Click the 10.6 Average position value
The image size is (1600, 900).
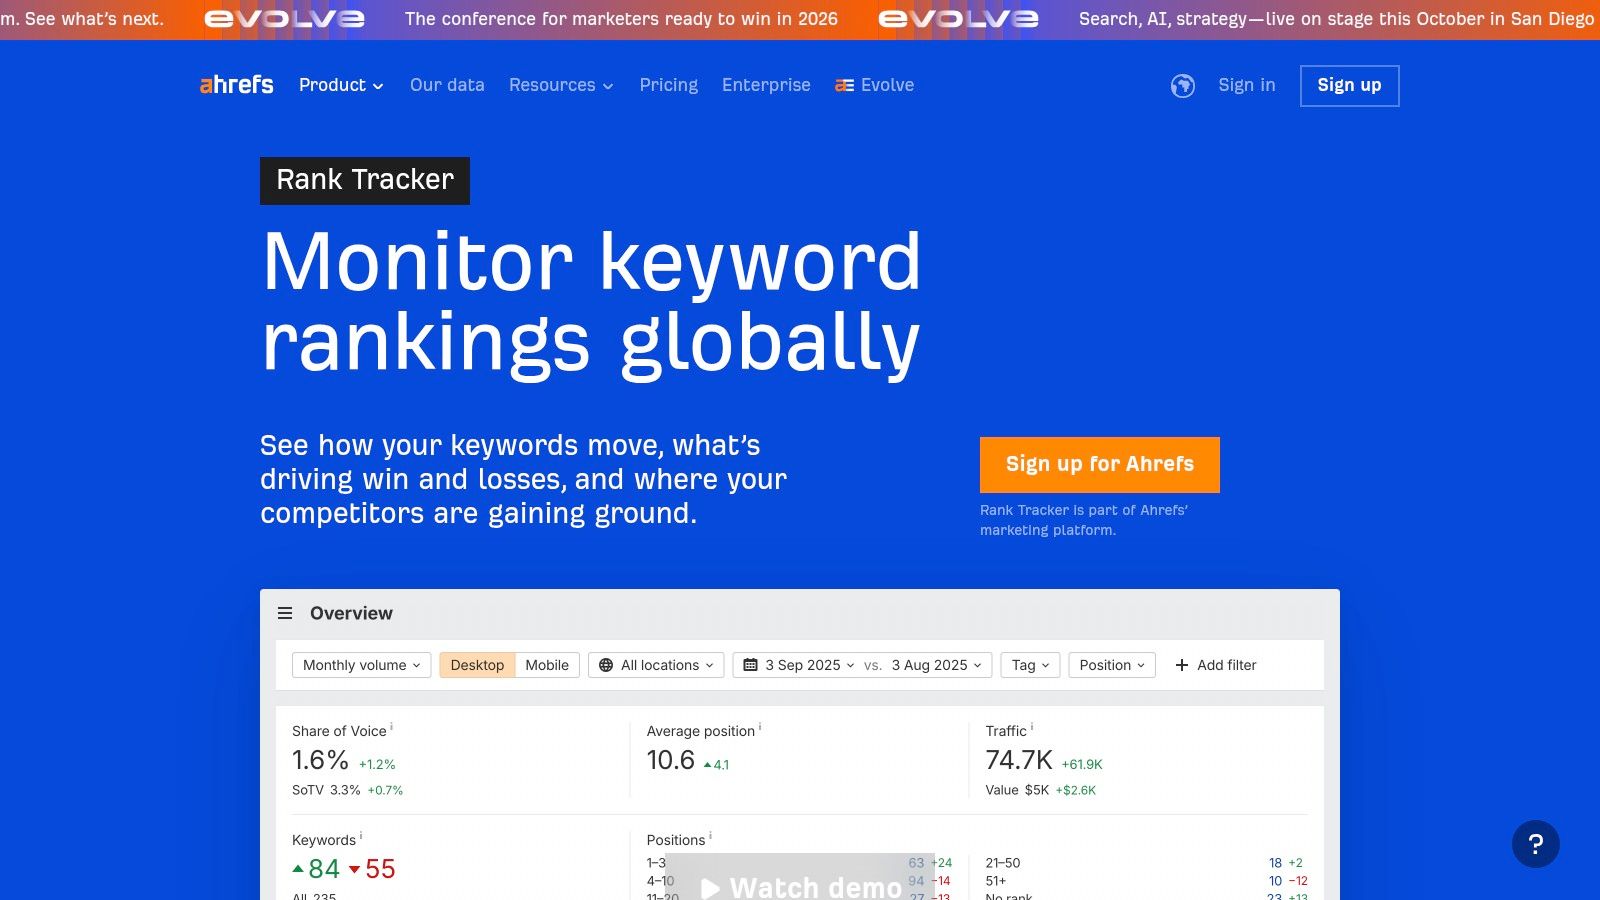(x=671, y=760)
